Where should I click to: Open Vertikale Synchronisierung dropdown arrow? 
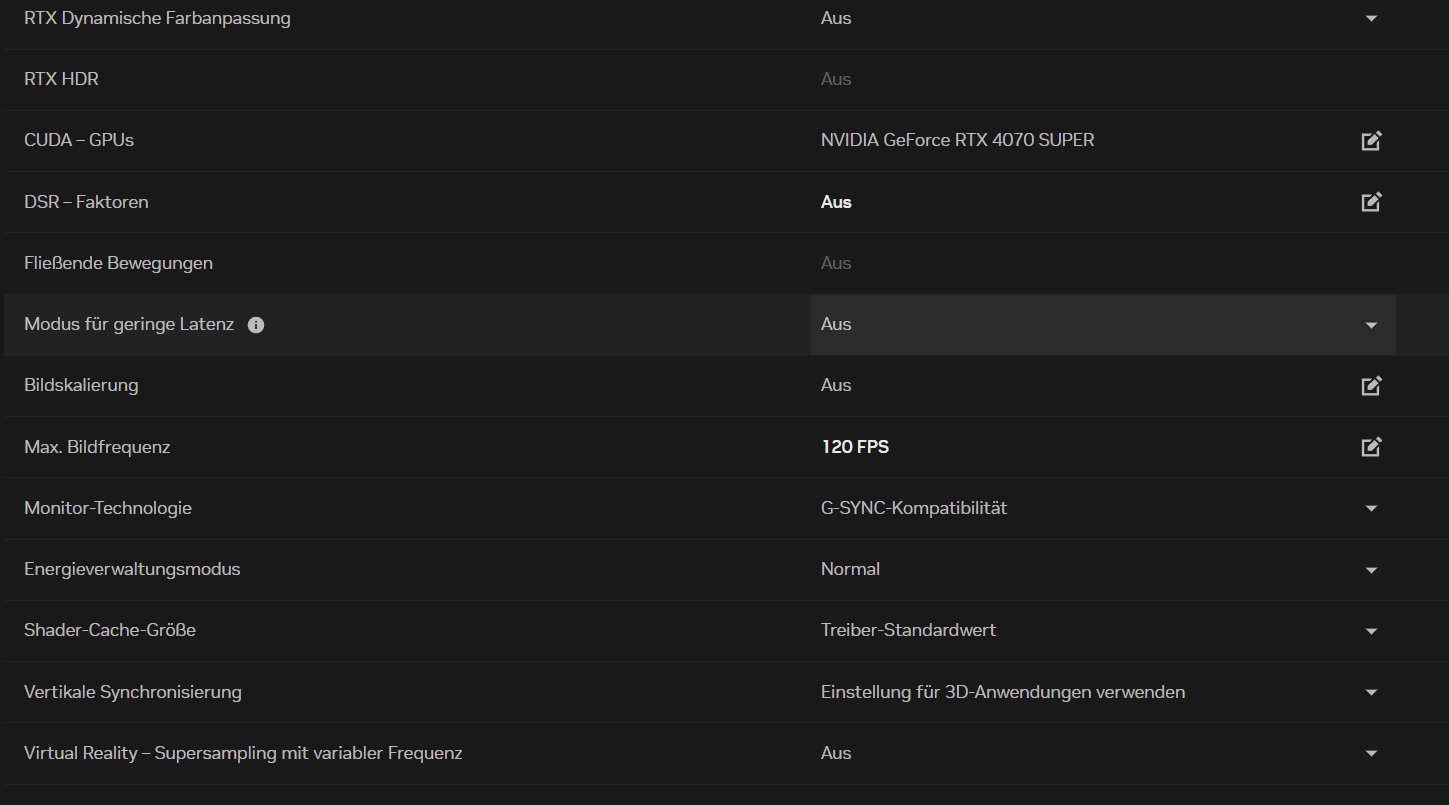tap(1371, 692)
